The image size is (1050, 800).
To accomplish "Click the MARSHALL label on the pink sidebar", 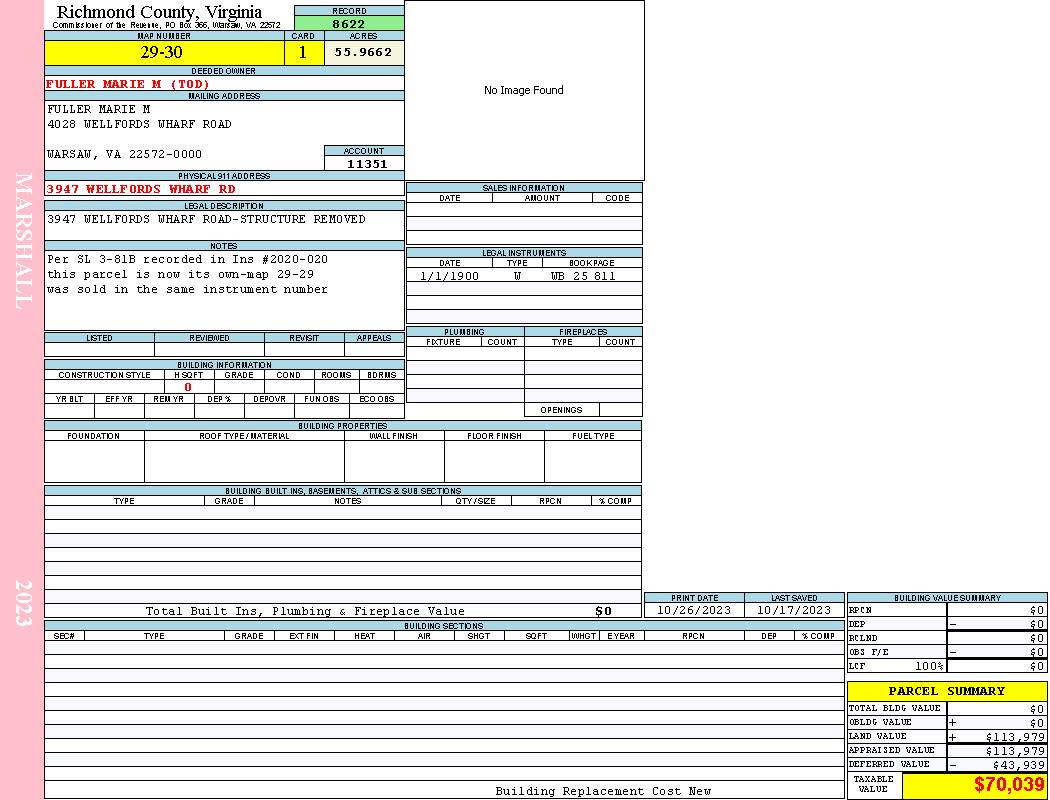I will pyautogui.click(x=23, y=240).
